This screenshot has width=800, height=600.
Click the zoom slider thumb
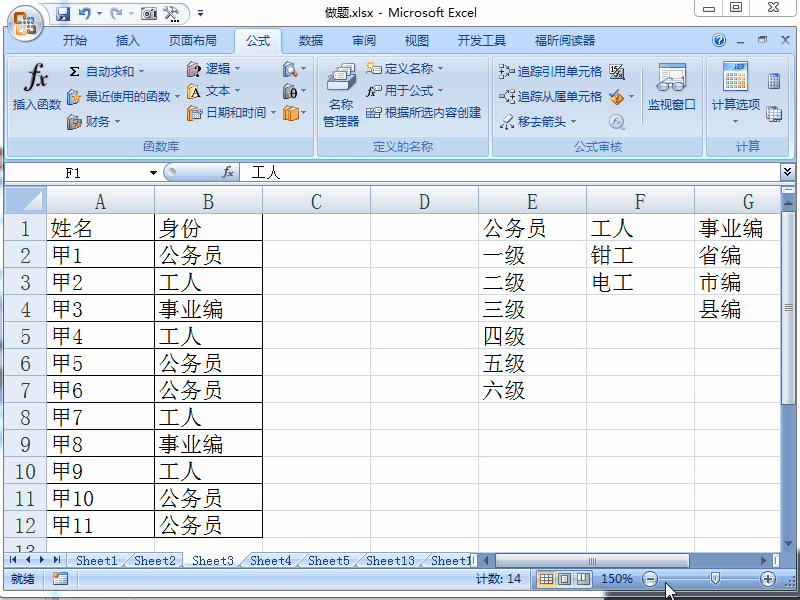715,578
